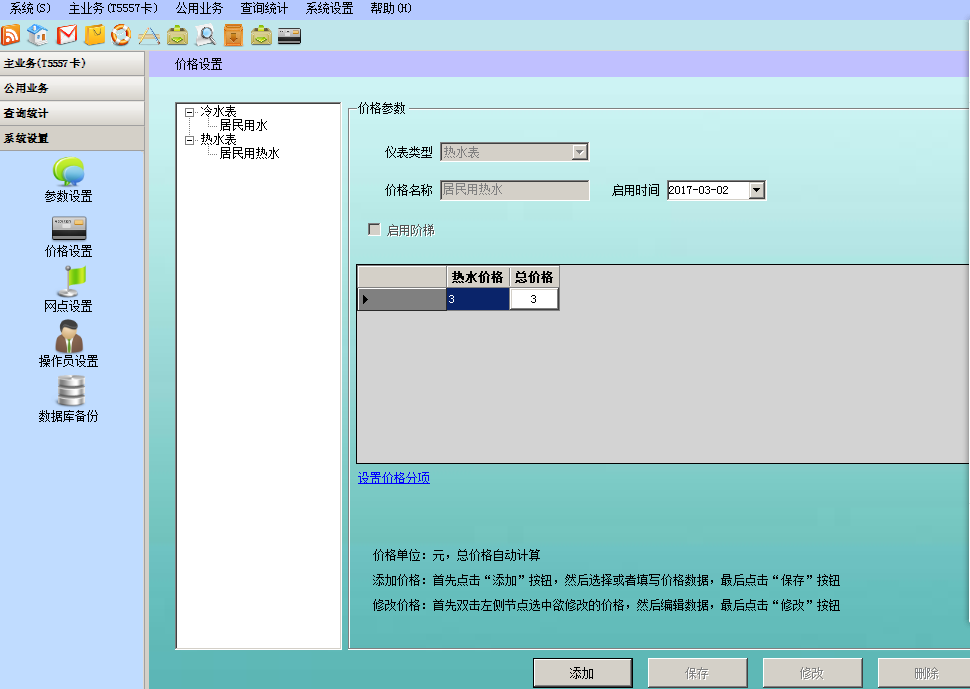970x689 pixels.
Task: Select 居民用热水 in the price tree
Action: tap(249, 153)
